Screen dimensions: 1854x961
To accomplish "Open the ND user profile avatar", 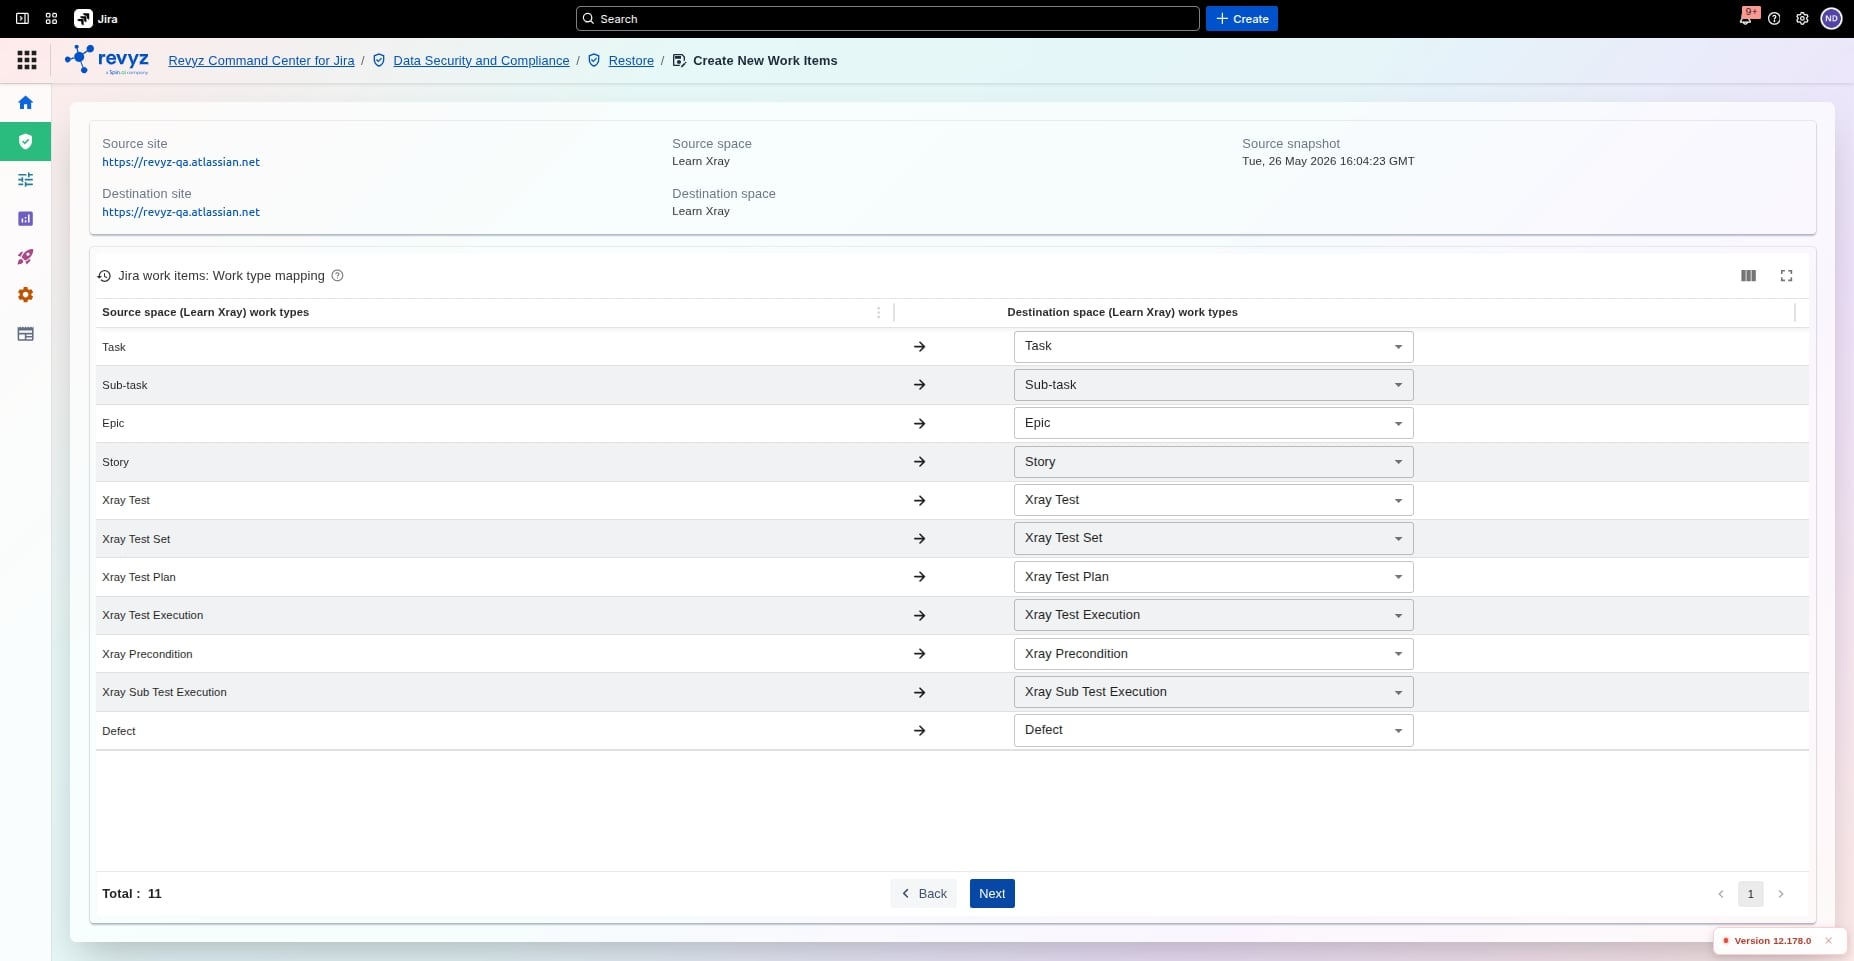I will [1831, 19].
